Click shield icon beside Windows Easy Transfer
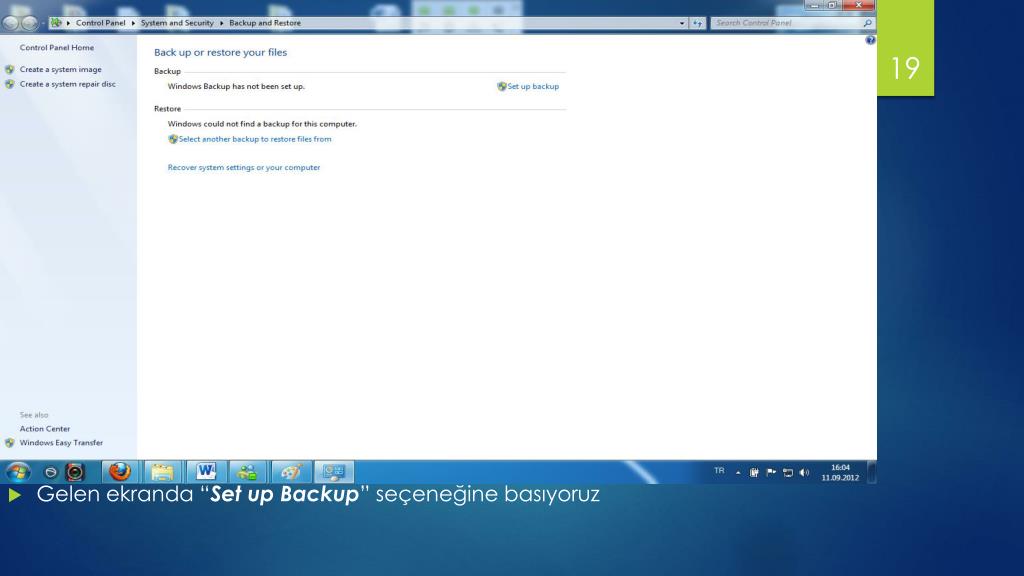Image resolution: width=1024 pixels, height=576 pixels. tap(9, 443)
